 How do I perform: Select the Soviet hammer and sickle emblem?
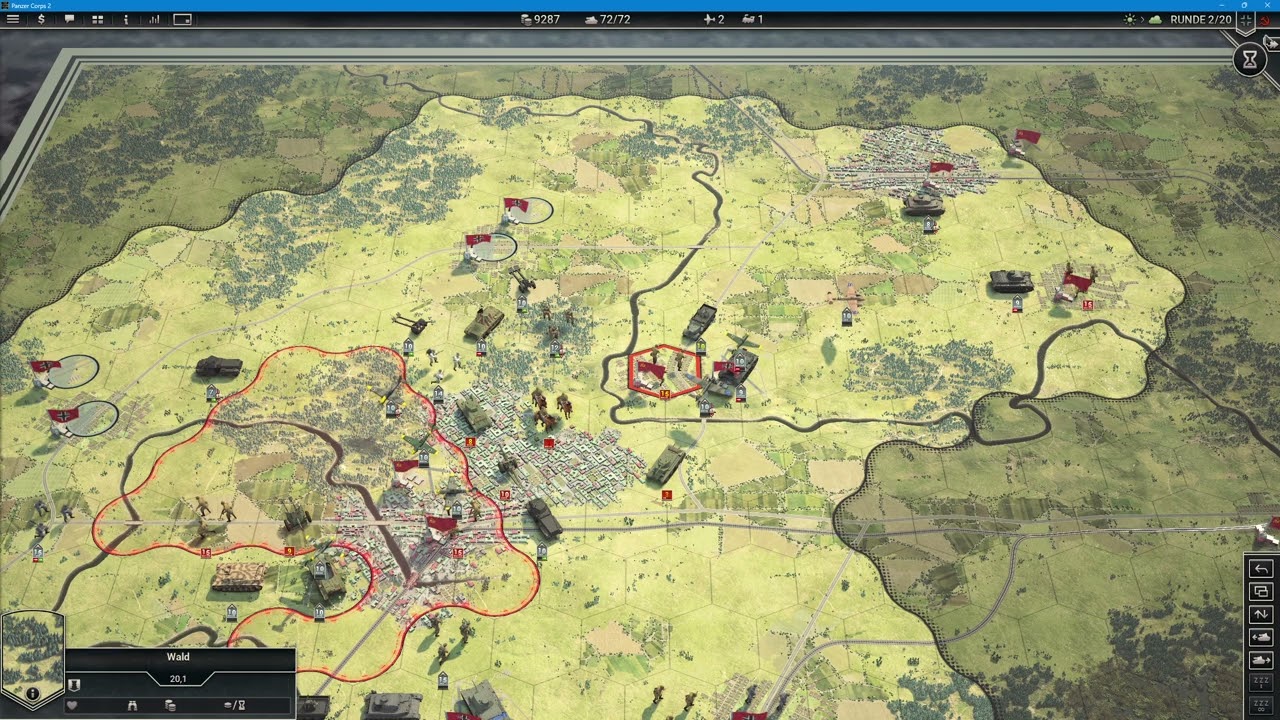tap(1264, 21)
